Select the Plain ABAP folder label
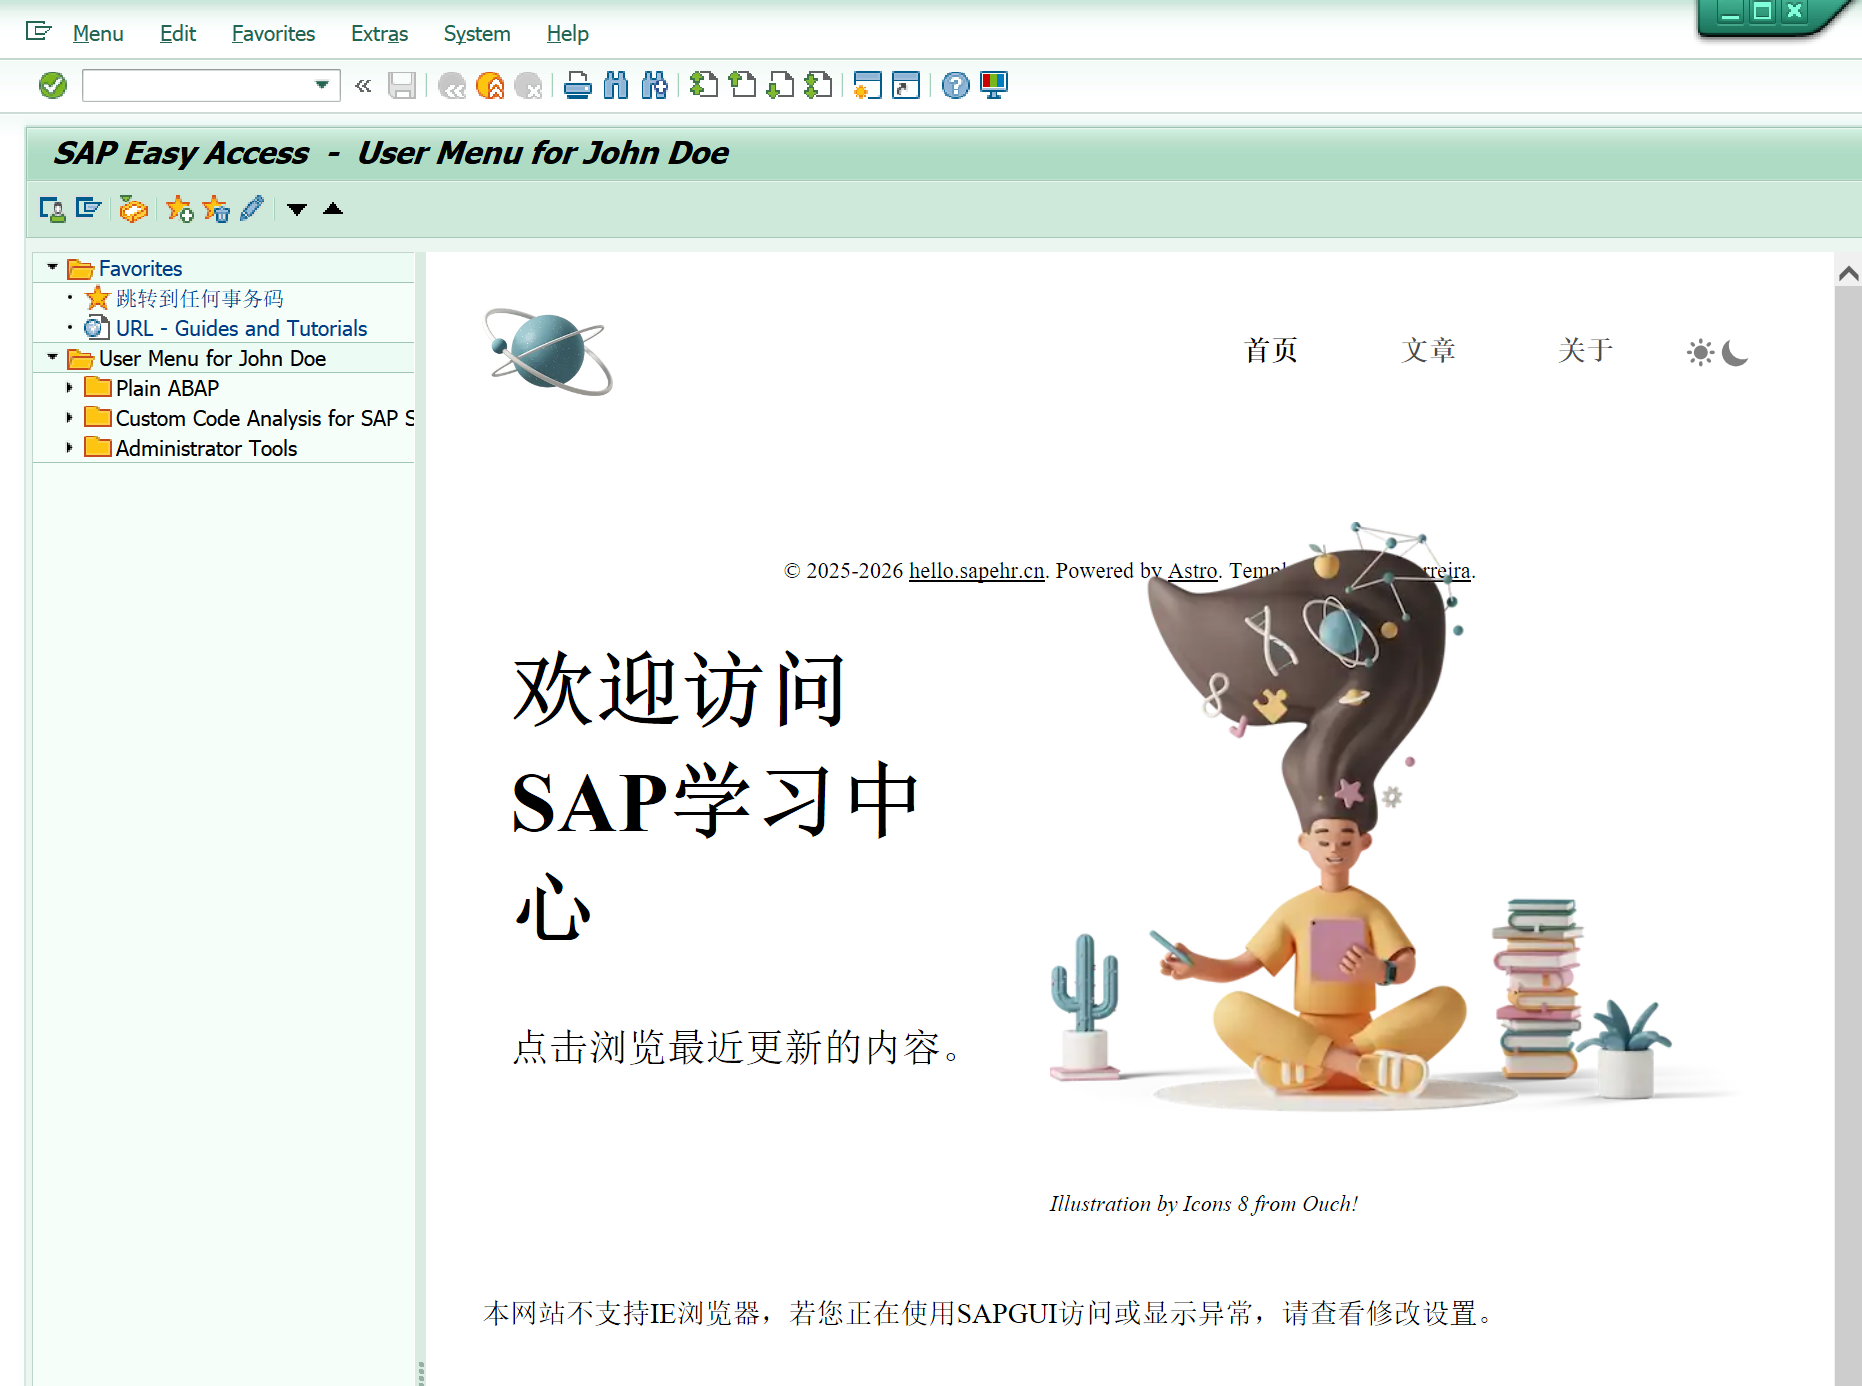 click(x=167, y=388)
